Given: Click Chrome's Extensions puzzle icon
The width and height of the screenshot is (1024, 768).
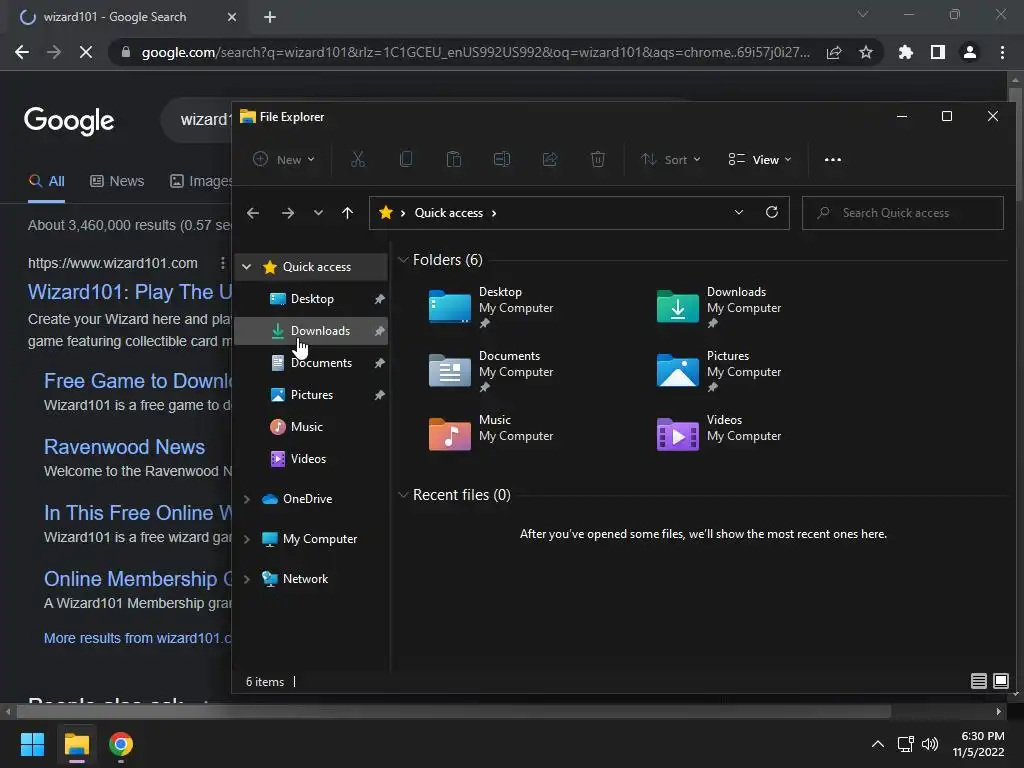Looking at the screenshot, I should coord(905,52).
